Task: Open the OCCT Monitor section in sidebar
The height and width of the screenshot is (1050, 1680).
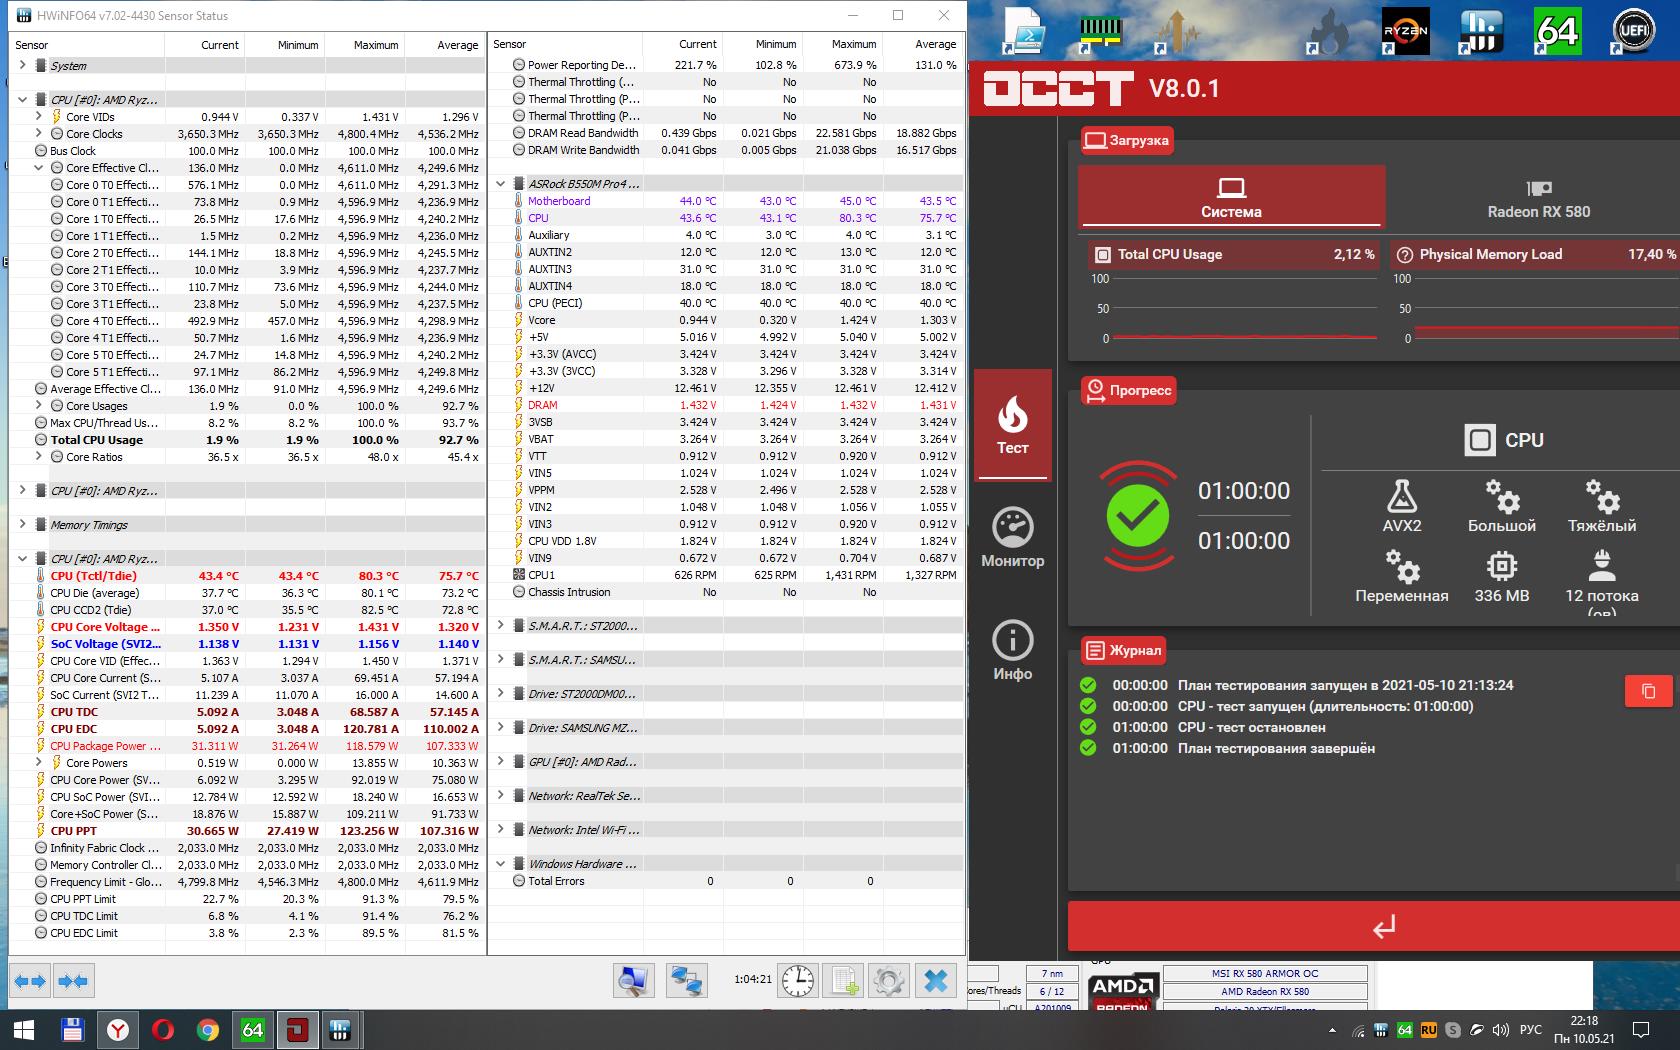Action: (1012, 538)
